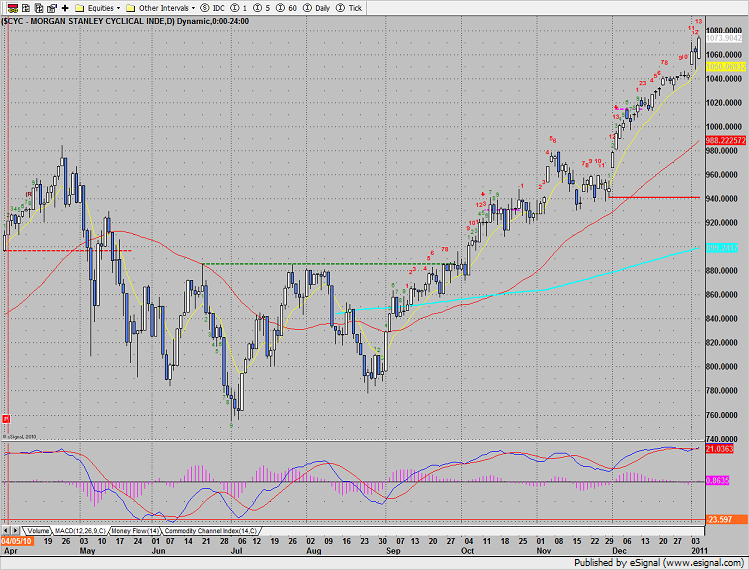
Task: Switch to the Money Flow(14) tab
Action: [x=135, y=531]
